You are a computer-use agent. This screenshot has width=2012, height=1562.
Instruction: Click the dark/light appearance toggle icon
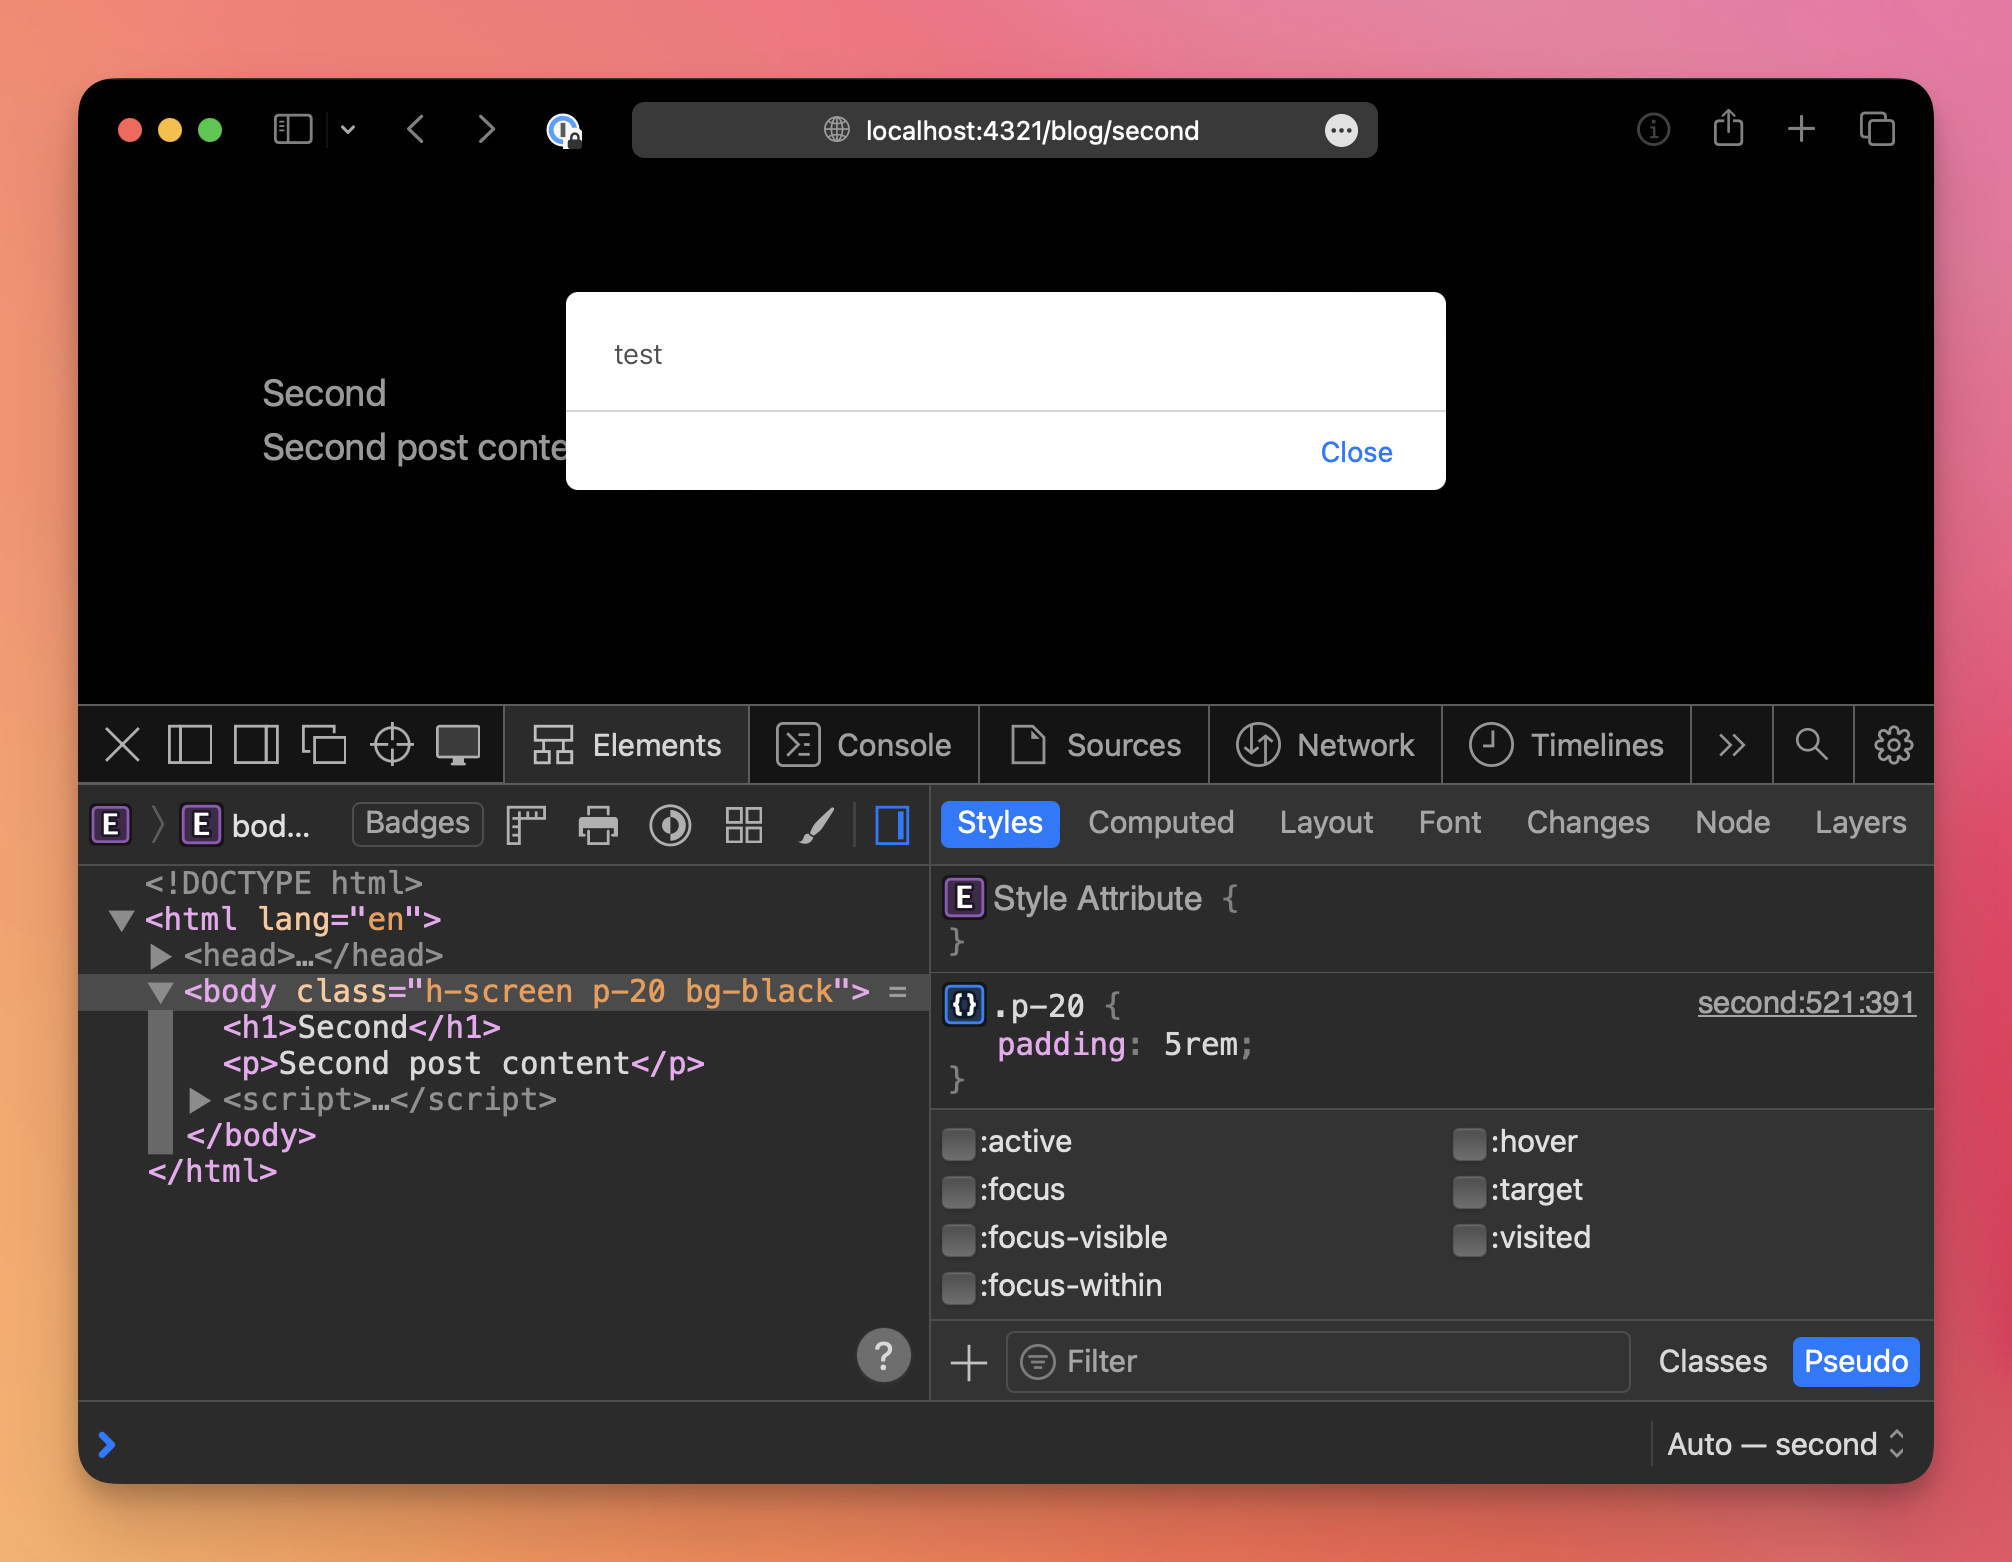click(x=670, y=825)
